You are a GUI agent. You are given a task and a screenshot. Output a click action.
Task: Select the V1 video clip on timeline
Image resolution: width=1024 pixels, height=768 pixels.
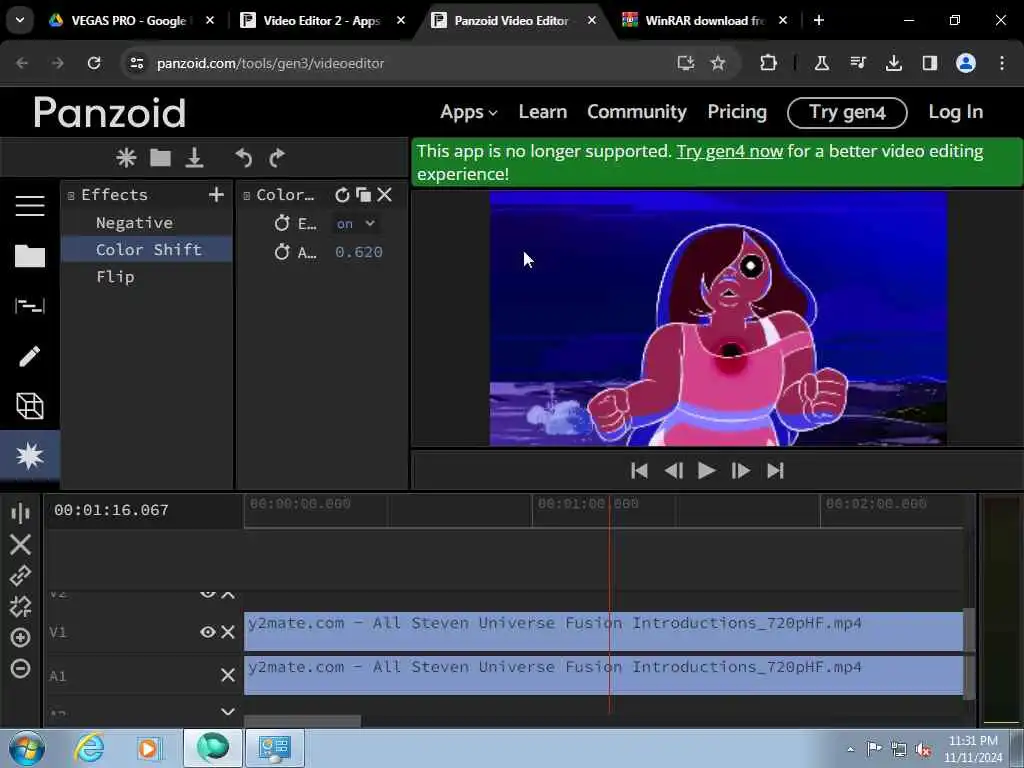pos(603,631)
